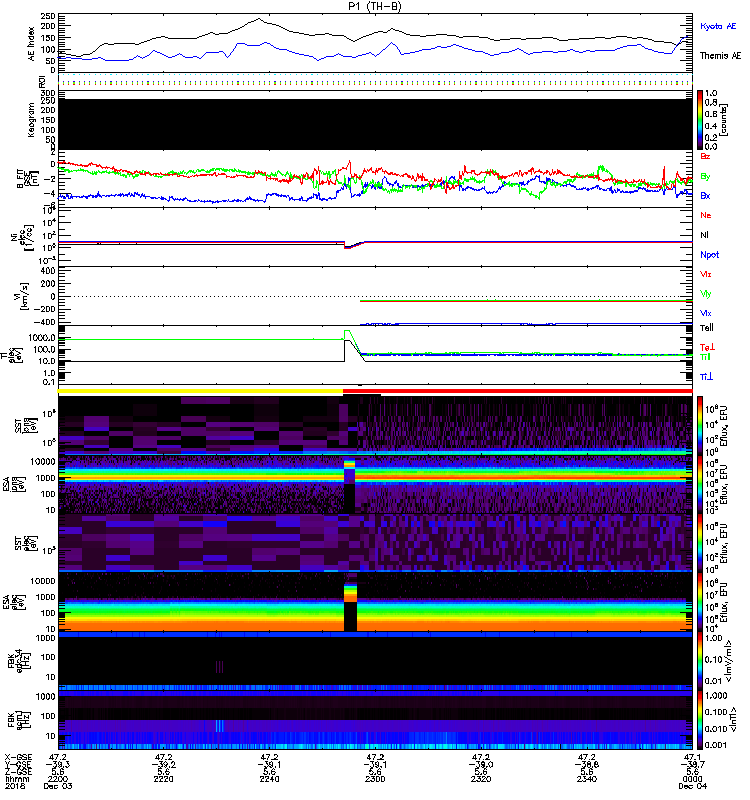The height and width of the screenshot is (800, 750).
Task: Click the ROI dotted indicator strip
Action: (375, 81)
